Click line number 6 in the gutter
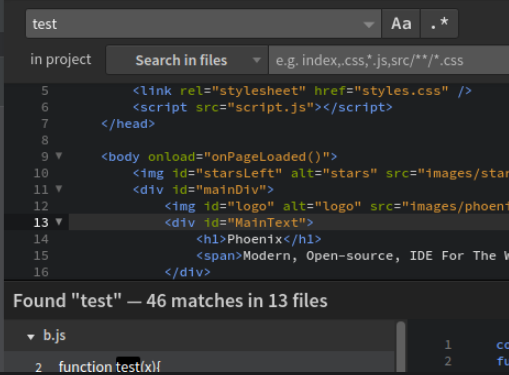 [45, 107]
